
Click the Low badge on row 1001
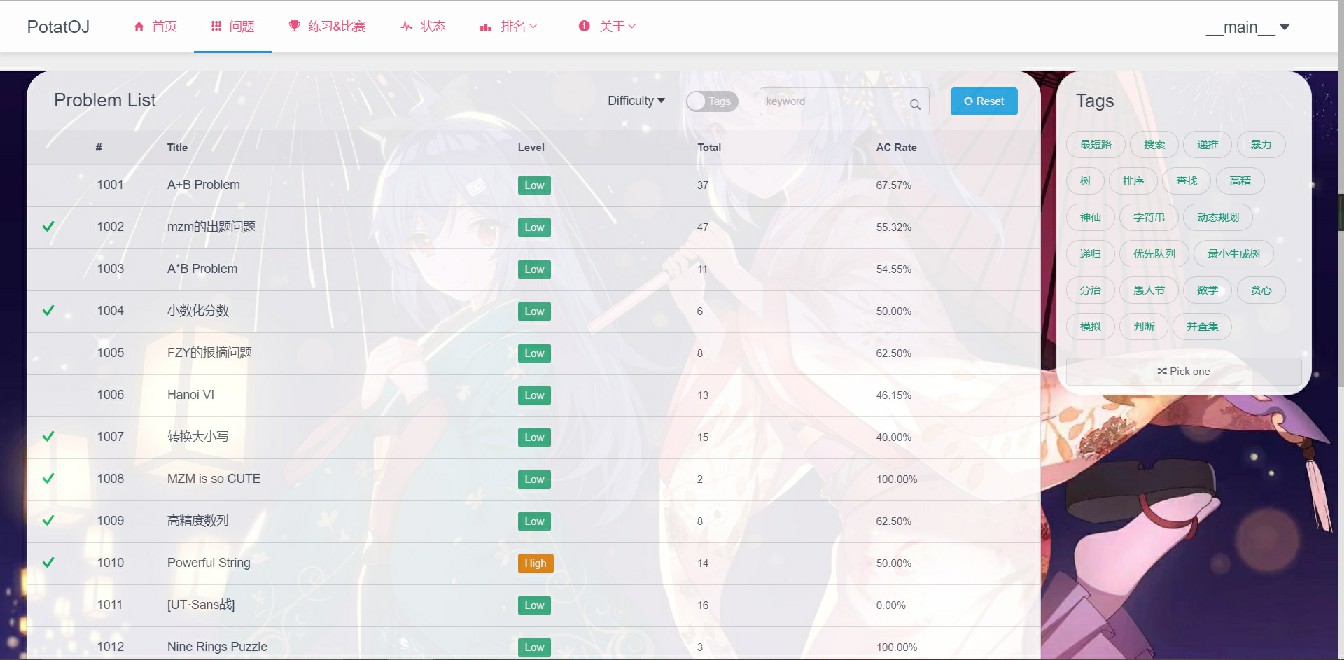point(534,185)
